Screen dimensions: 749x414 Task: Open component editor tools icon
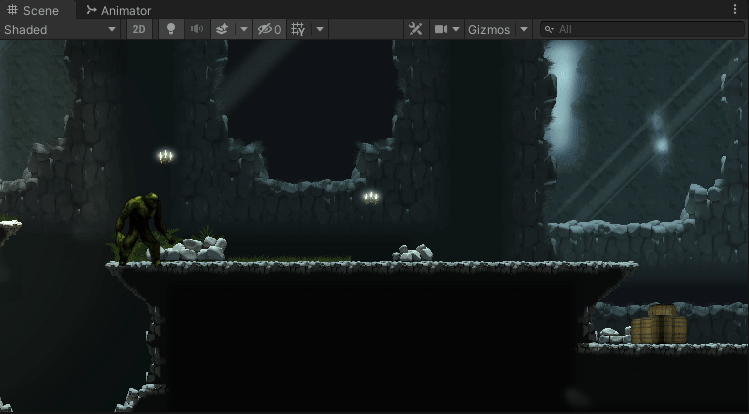pos(416,30)
